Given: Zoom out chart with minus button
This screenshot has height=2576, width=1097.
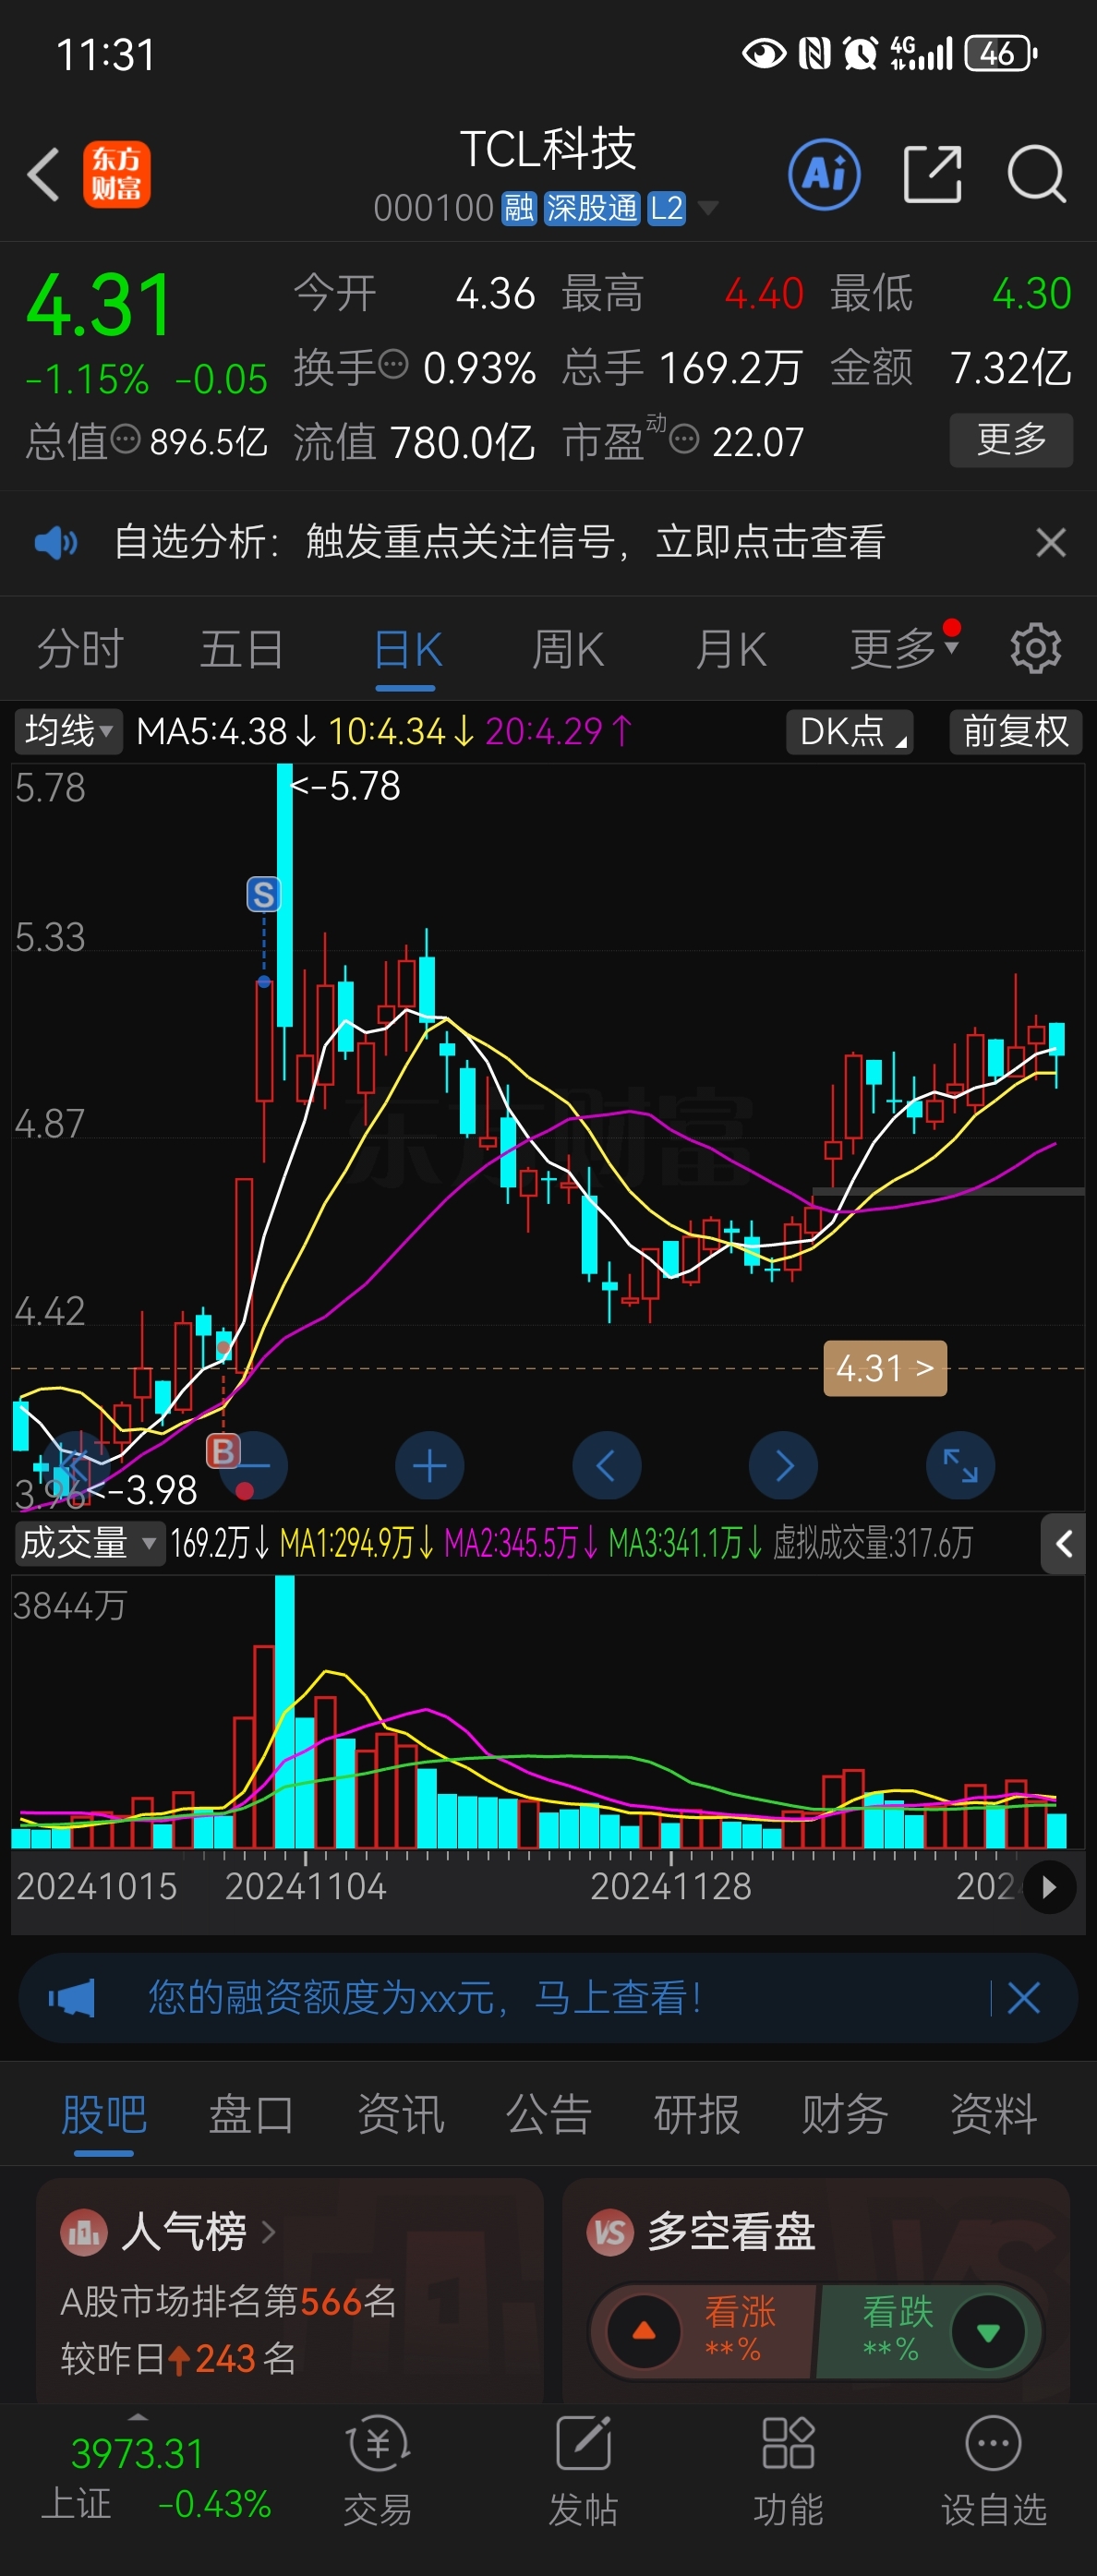Looking at the screenshot, I should click(255, 1466).
